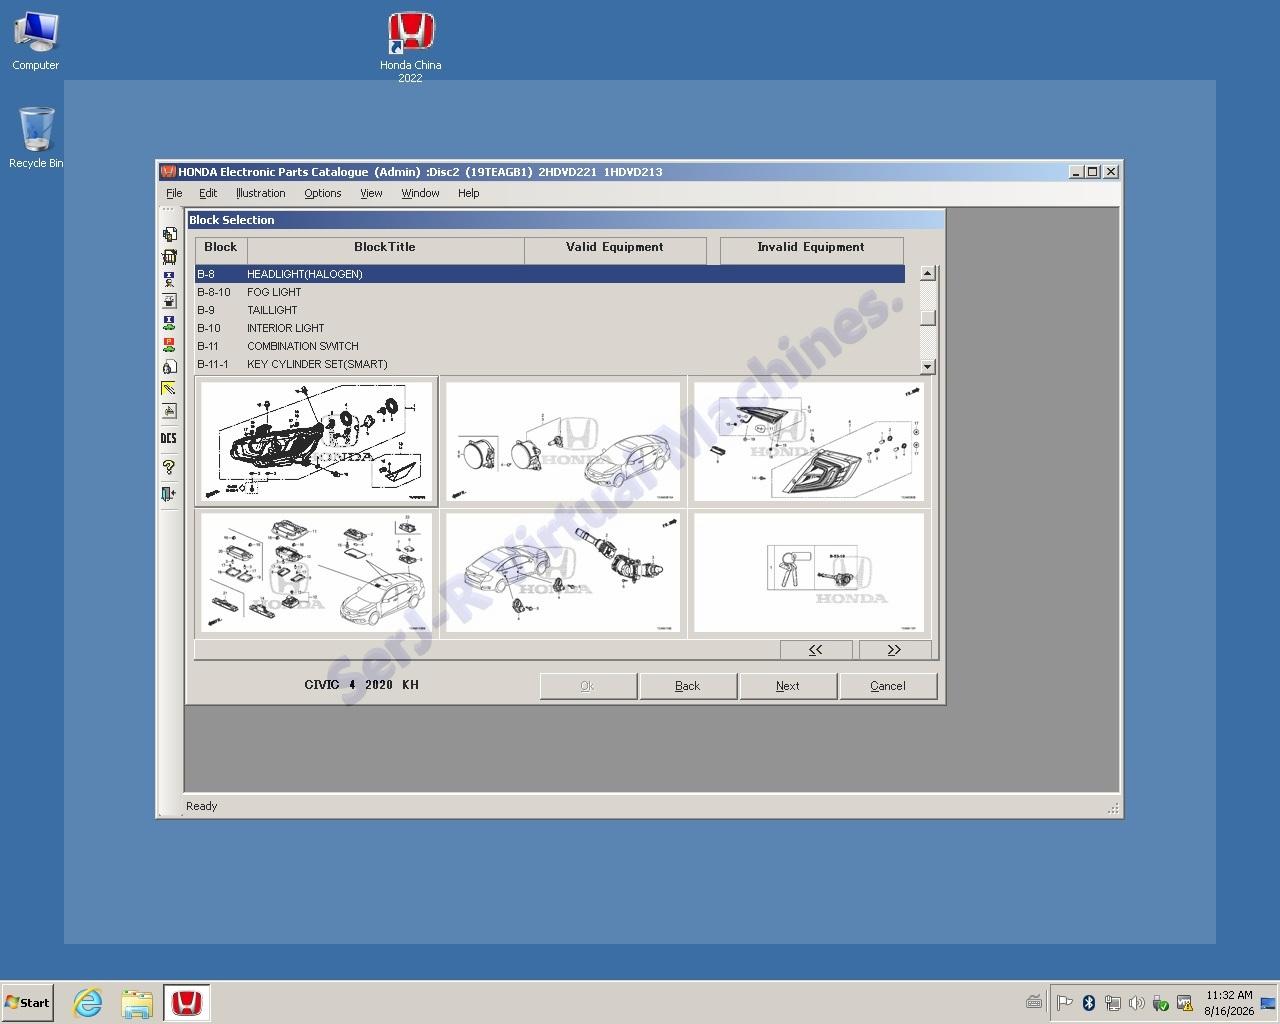This screenshot has width=1280, height=1024.
Task: Click the Next button
Action: coord(788,686)
